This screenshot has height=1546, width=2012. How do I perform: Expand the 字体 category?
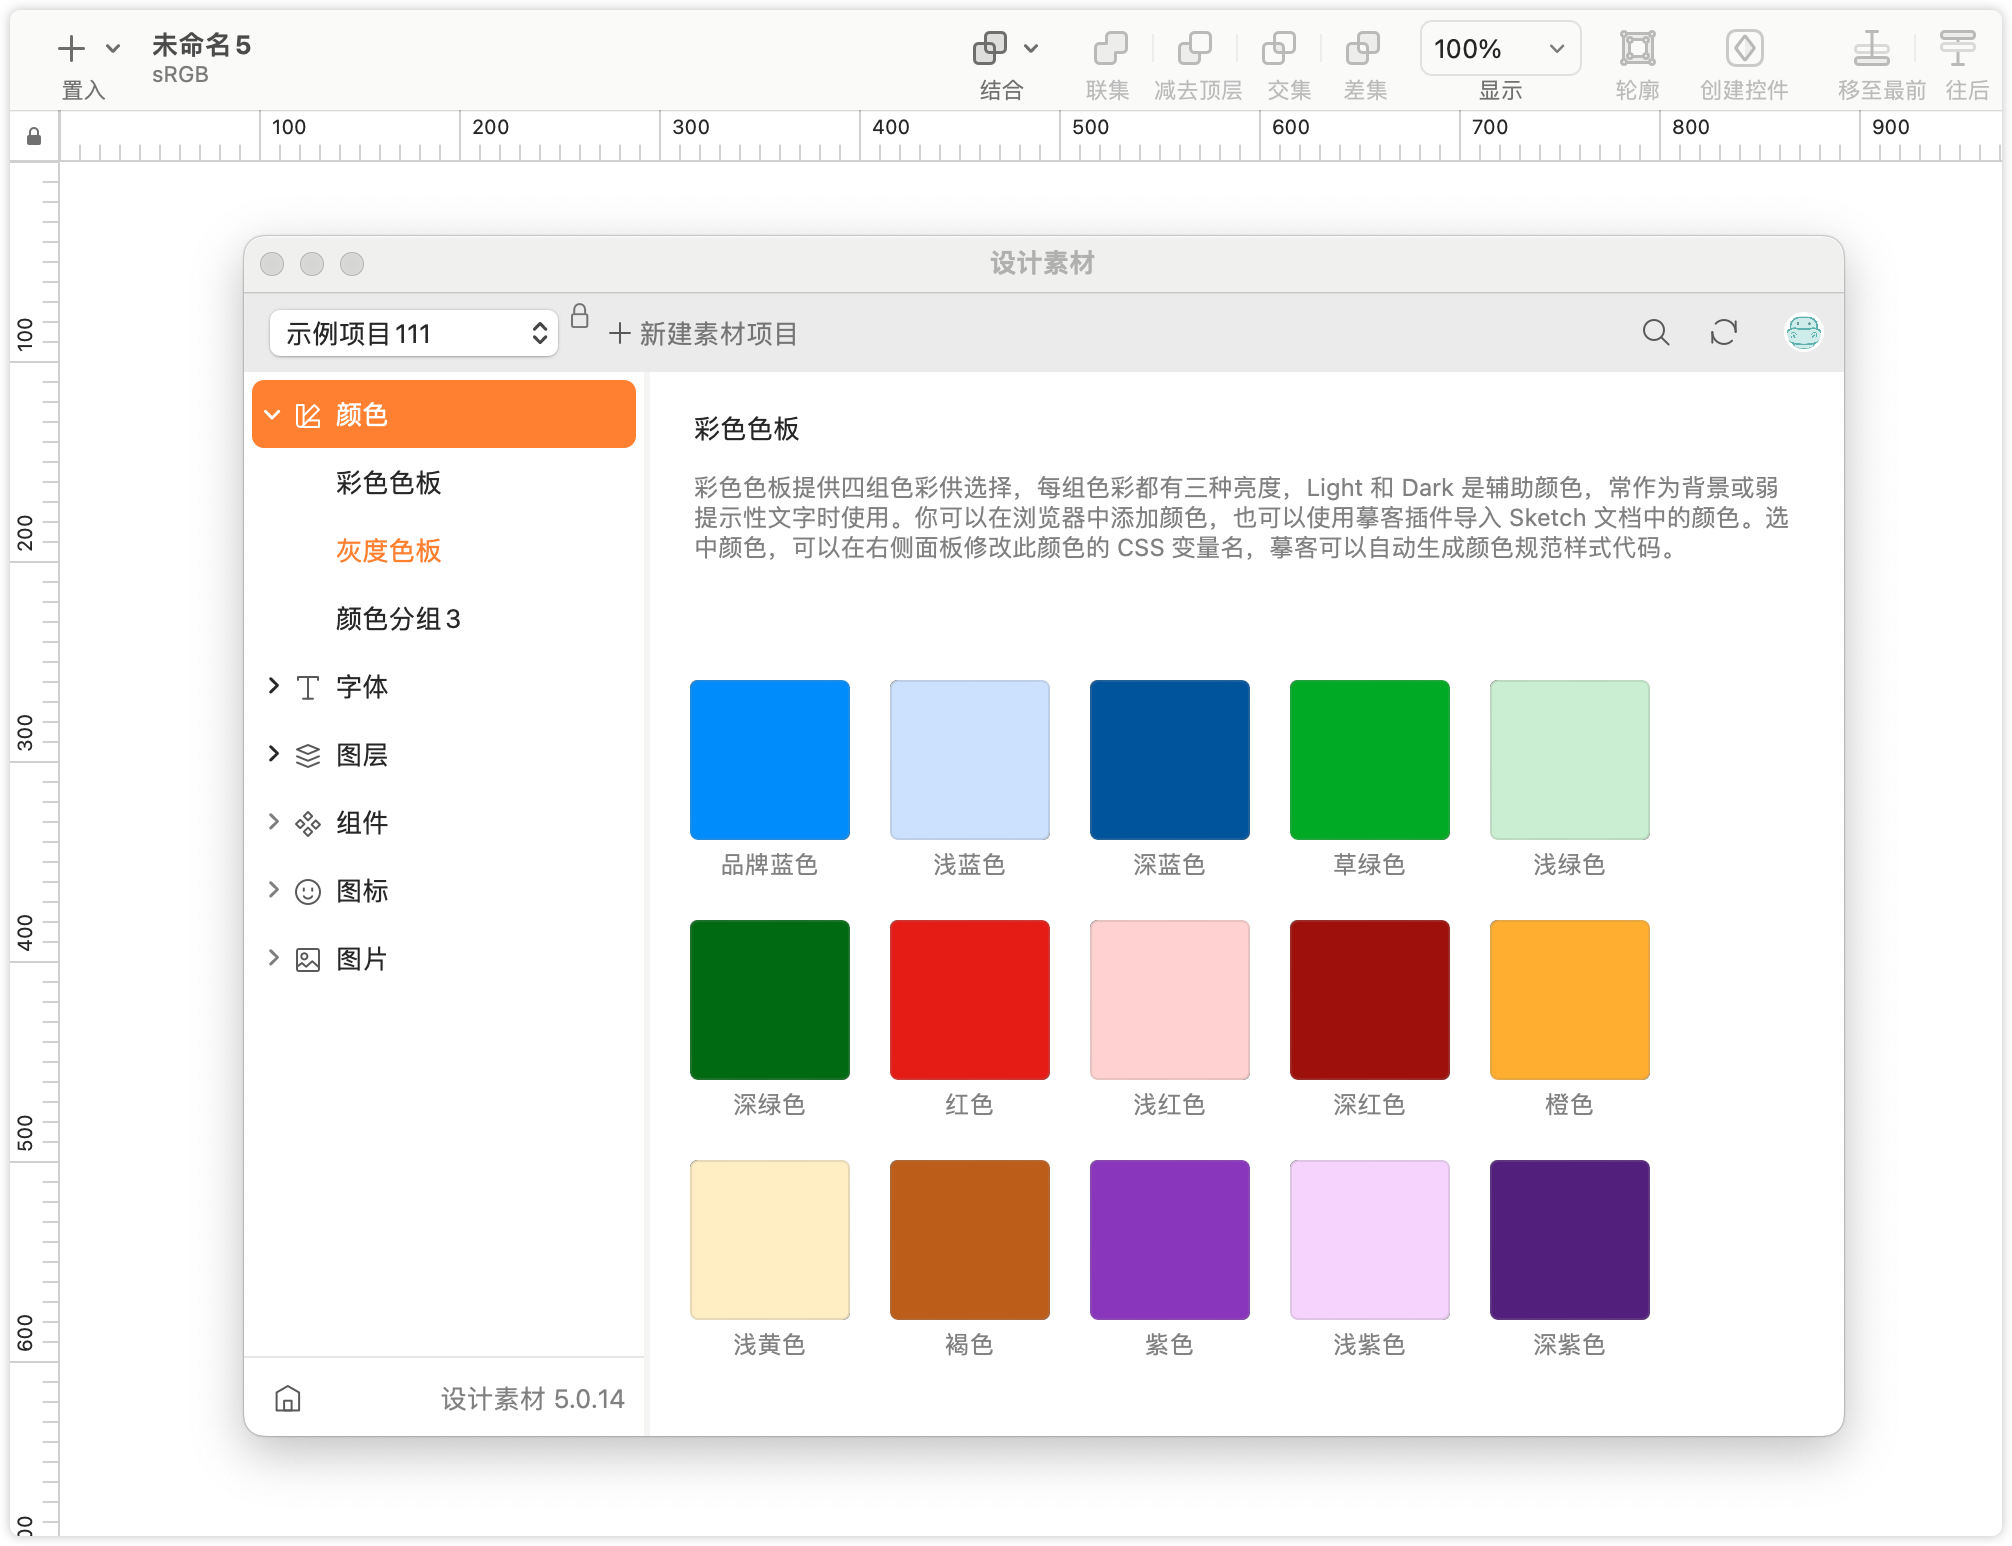click(x=273, y=686)
